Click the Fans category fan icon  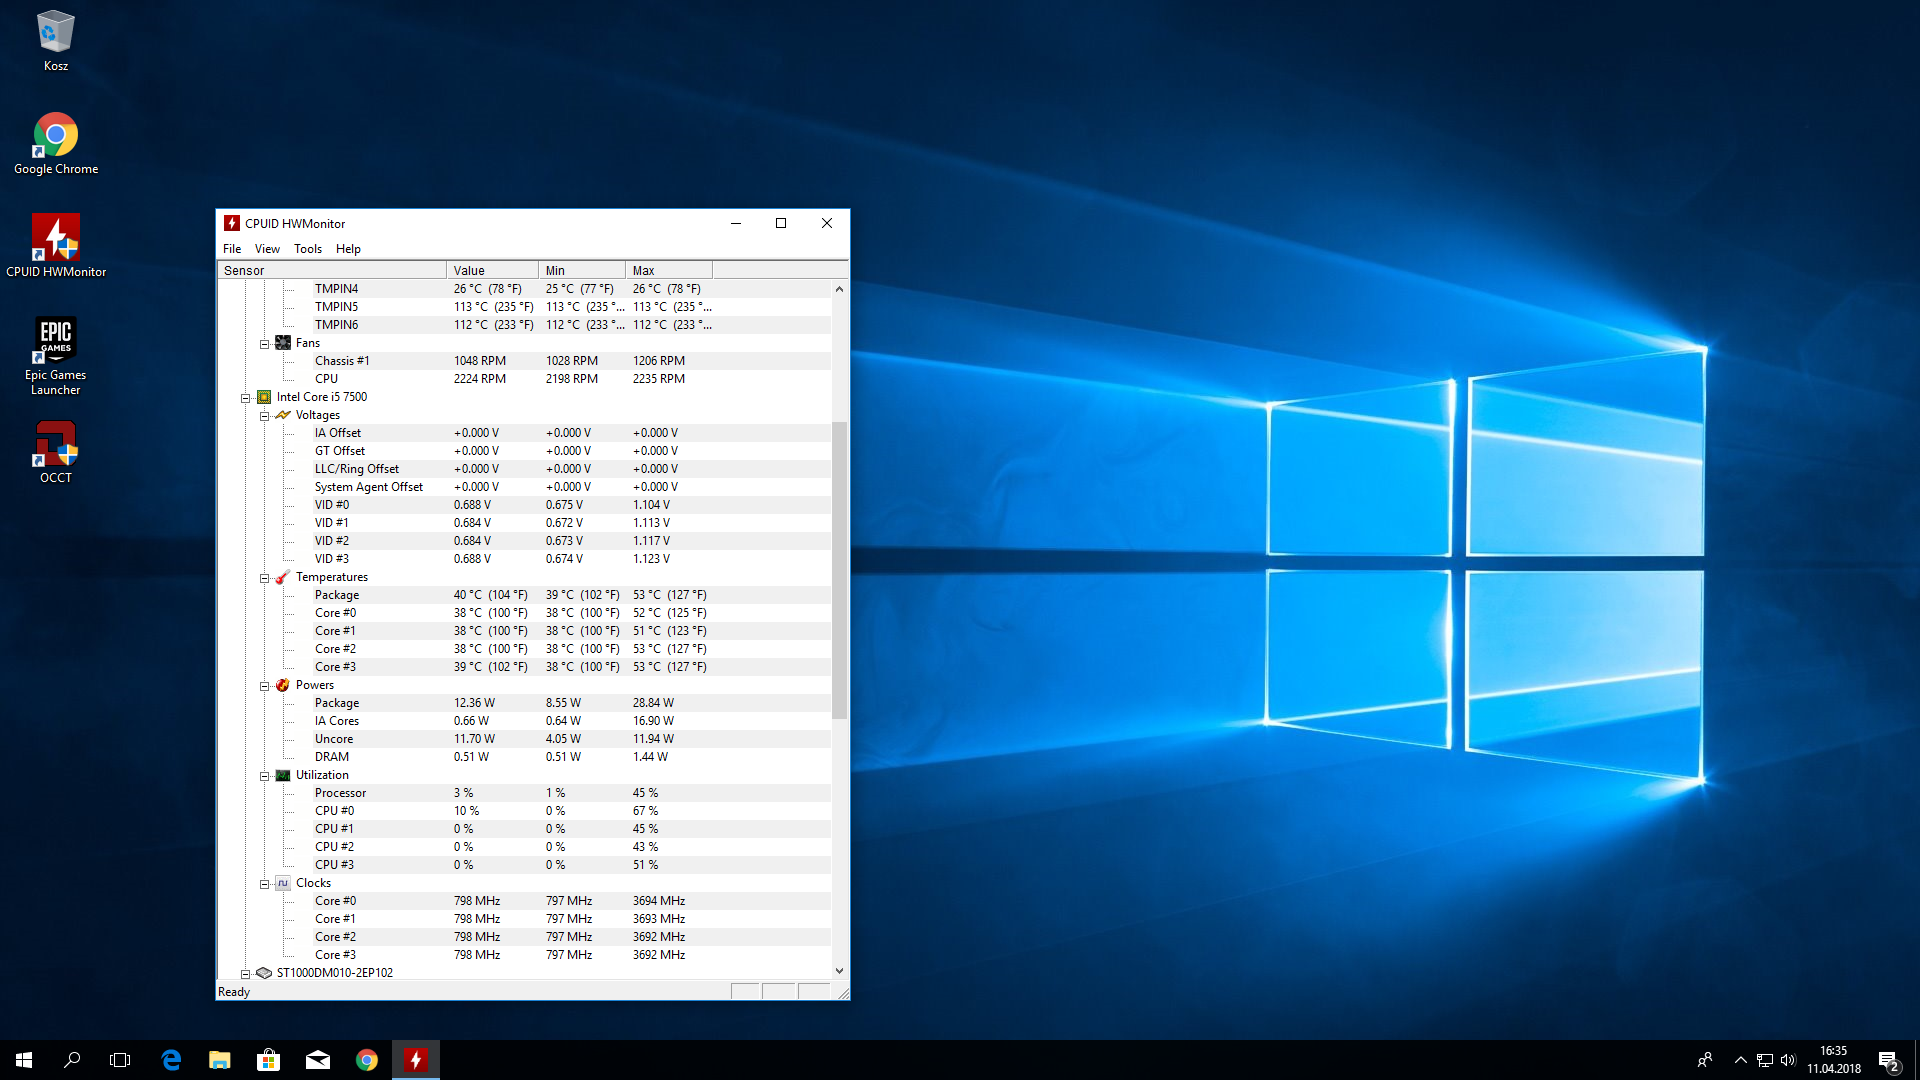[x=283, y=343]
